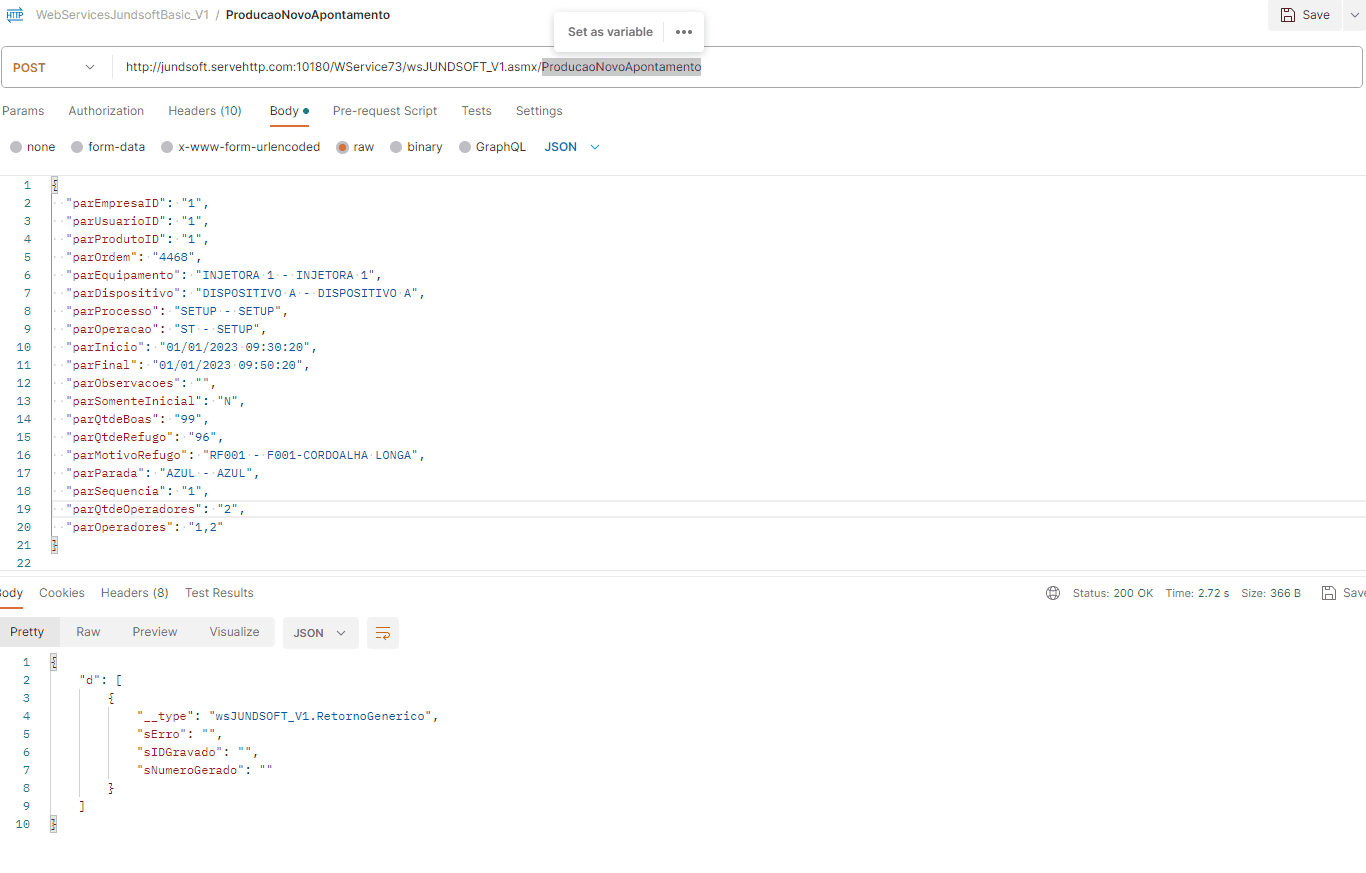
Task: Select the none body radio button
Action: click(16, 147)
